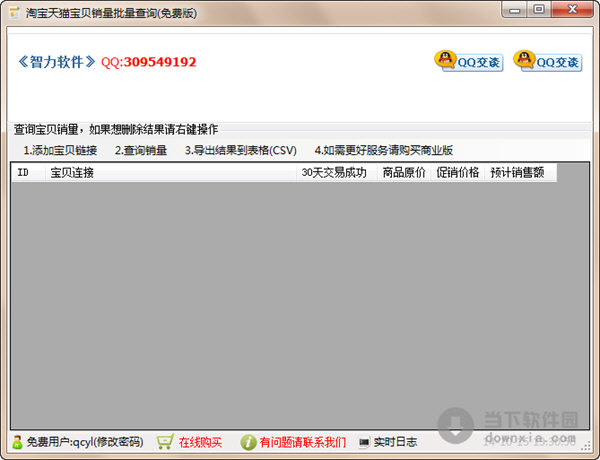The height and width of the screenshot is (460, 600).
Task: Click the 《智力软件》 logo text
Action: pyautogui.click(x=56, y=62)
